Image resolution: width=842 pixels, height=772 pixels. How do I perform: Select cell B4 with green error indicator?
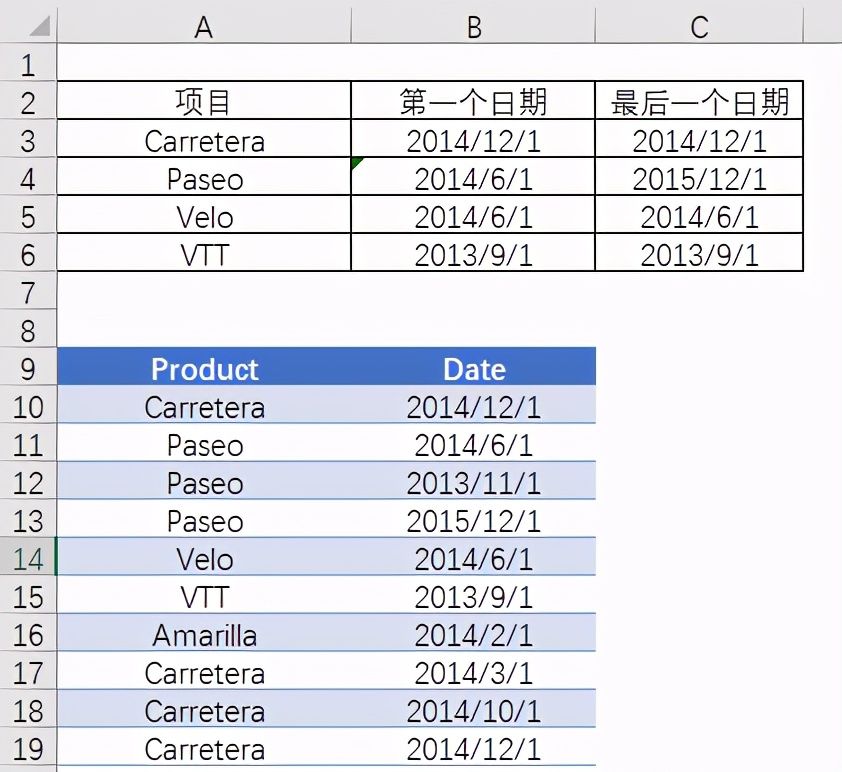pyautogui.click(x=473, y=178)
